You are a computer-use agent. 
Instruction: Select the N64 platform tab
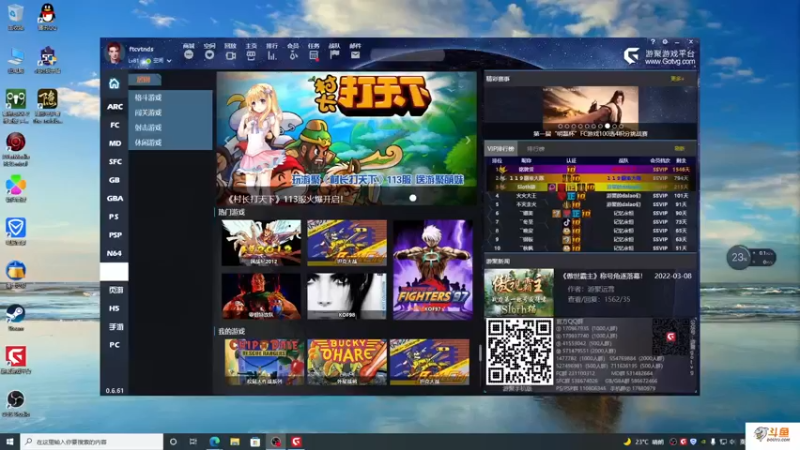coord(115,253)
